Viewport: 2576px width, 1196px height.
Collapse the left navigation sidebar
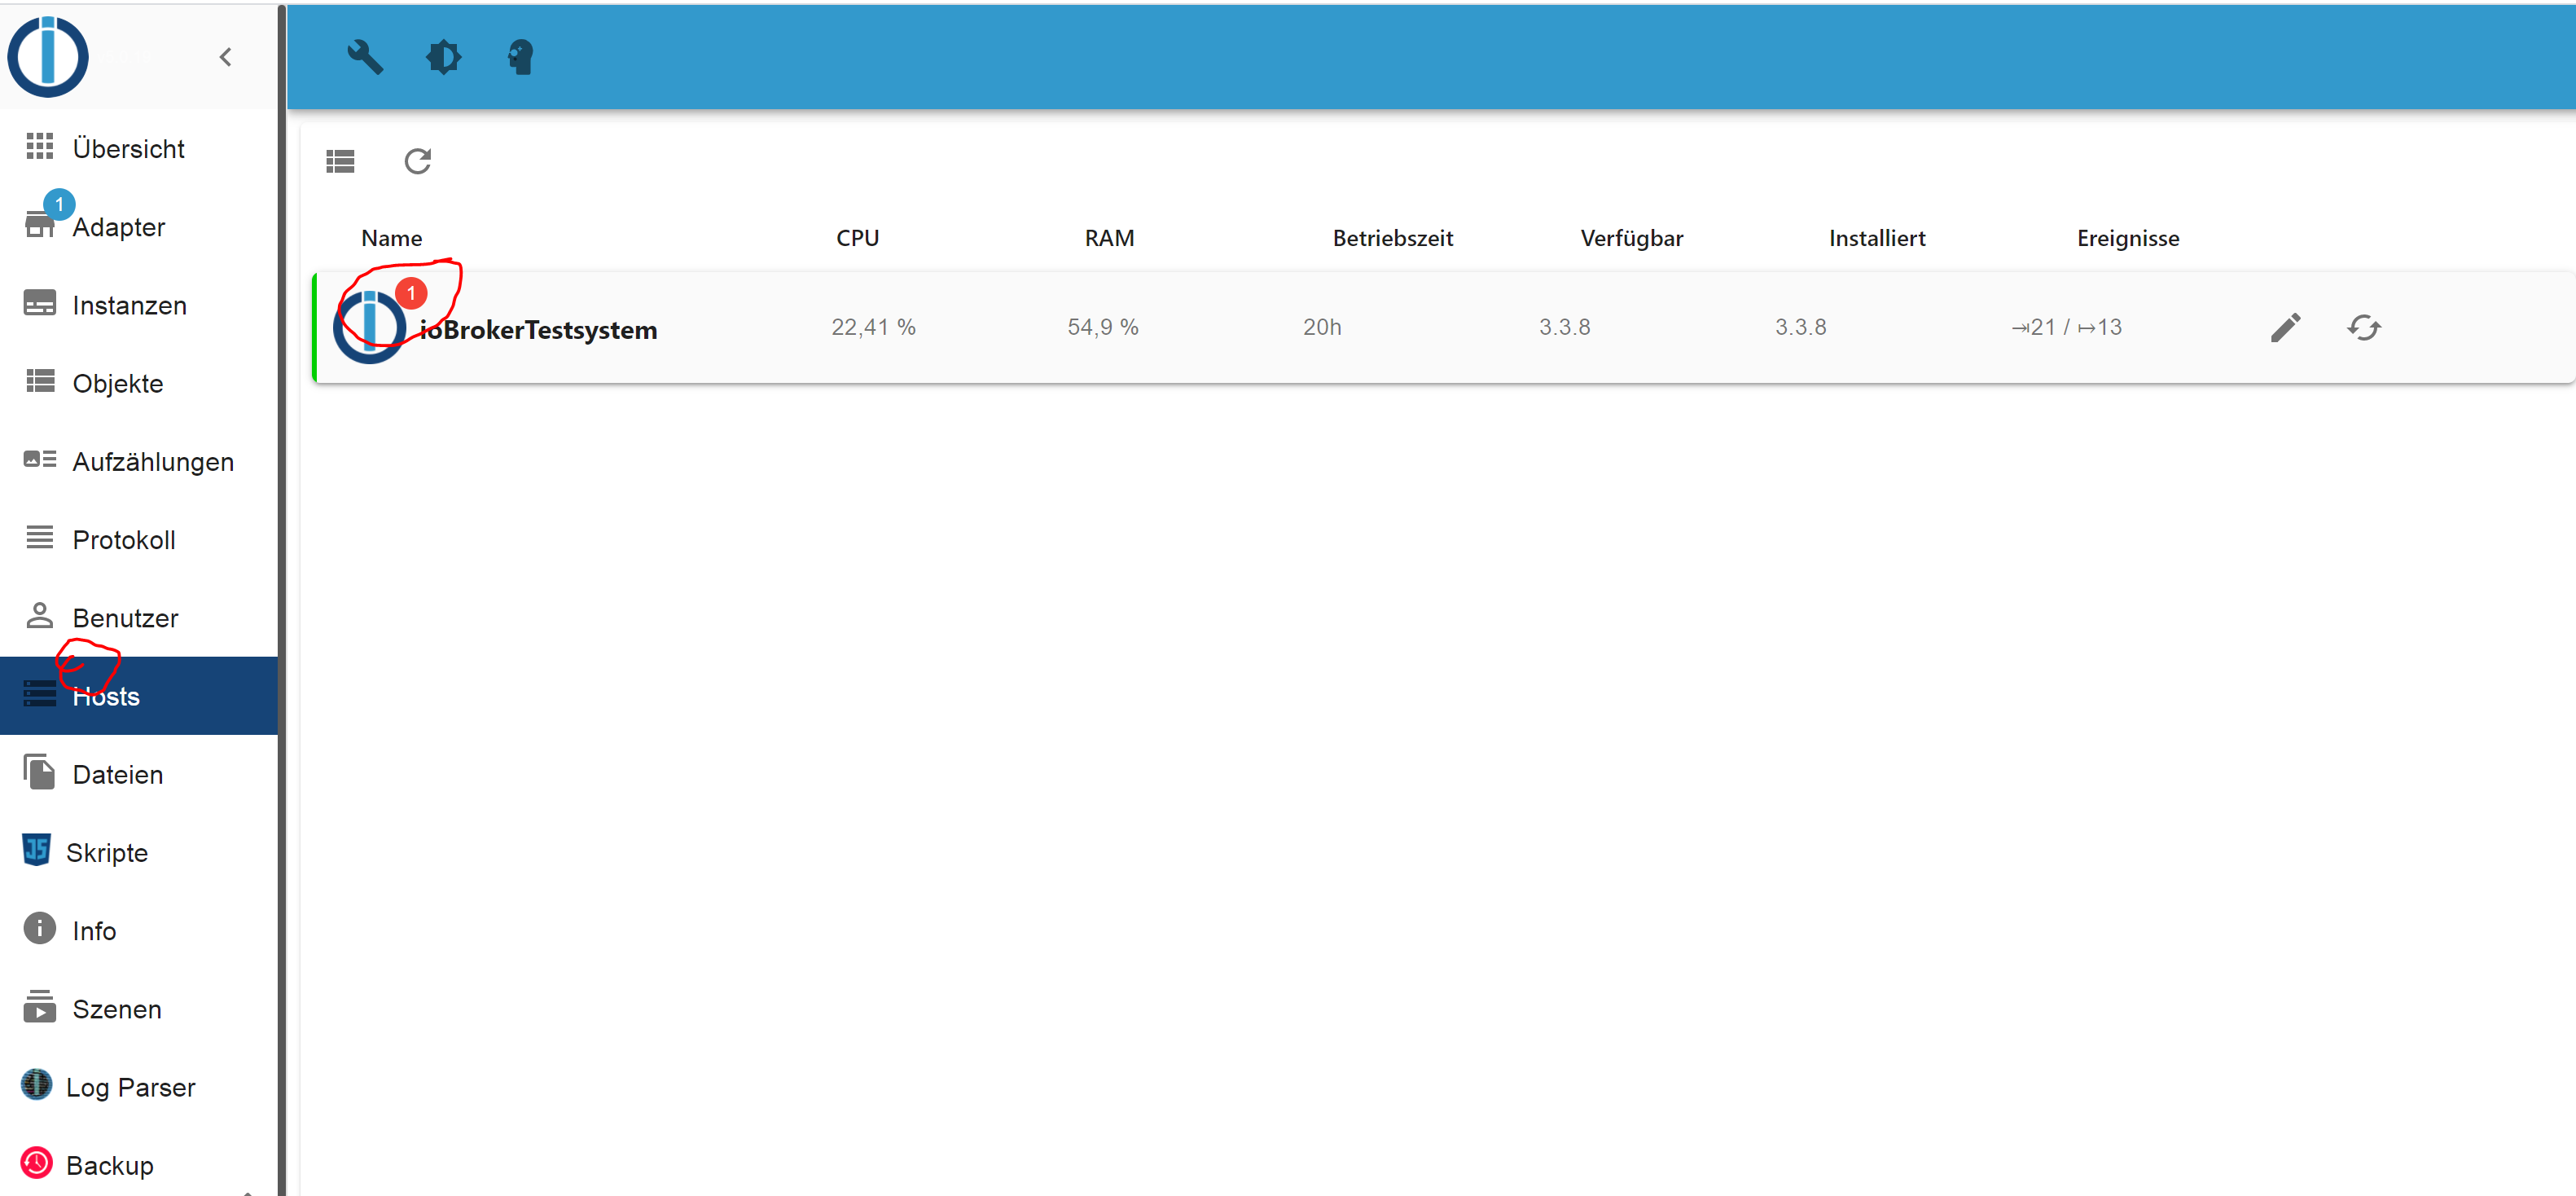pos(226,57)
